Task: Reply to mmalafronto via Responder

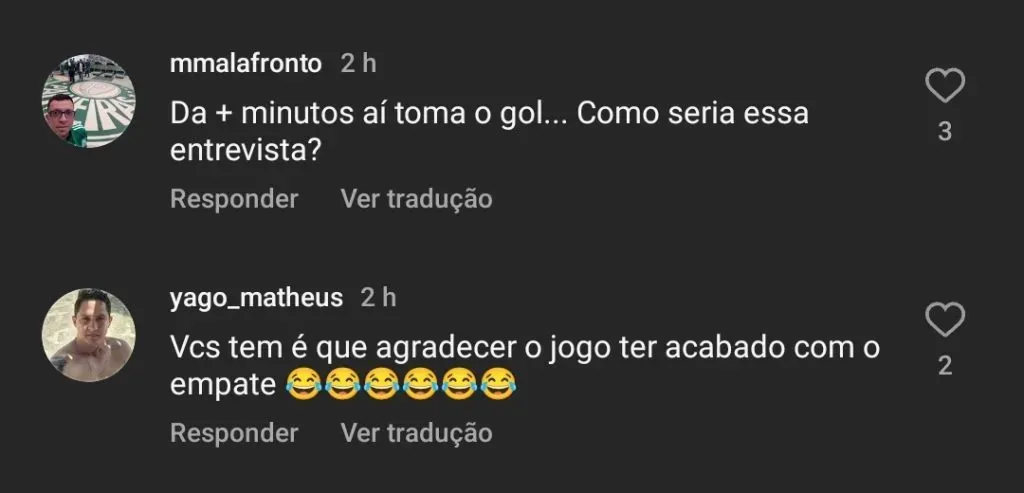Action: click(x=234, y=199)
